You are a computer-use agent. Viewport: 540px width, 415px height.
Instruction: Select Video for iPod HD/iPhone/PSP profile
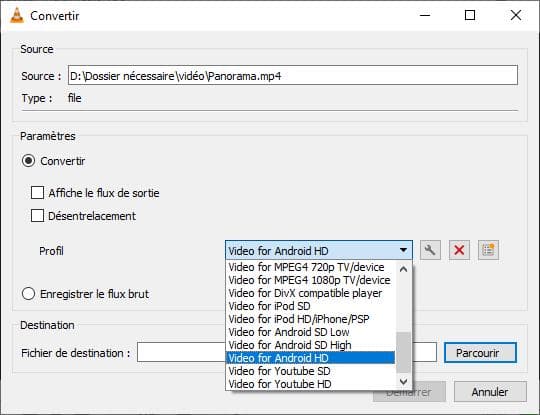[310, 319]
